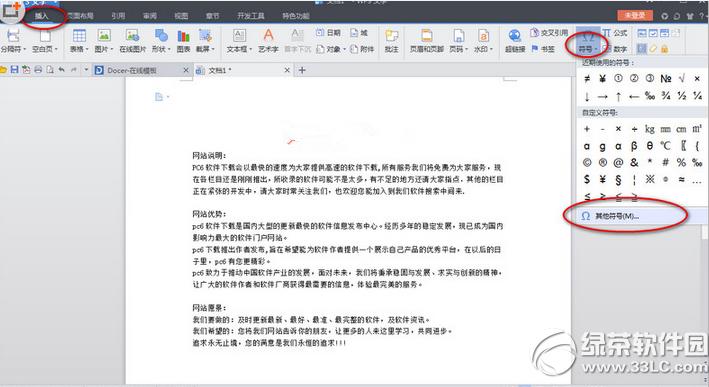The height and width of the screenshot is (387, 709).
Task: Insert the © copyright symbol
Action: pos(587,162)
